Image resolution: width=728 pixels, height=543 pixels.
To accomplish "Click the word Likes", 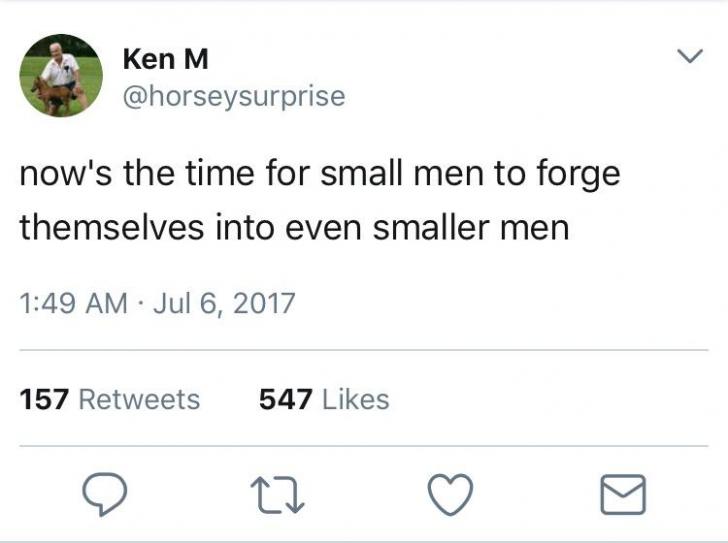I will point(355,399).
